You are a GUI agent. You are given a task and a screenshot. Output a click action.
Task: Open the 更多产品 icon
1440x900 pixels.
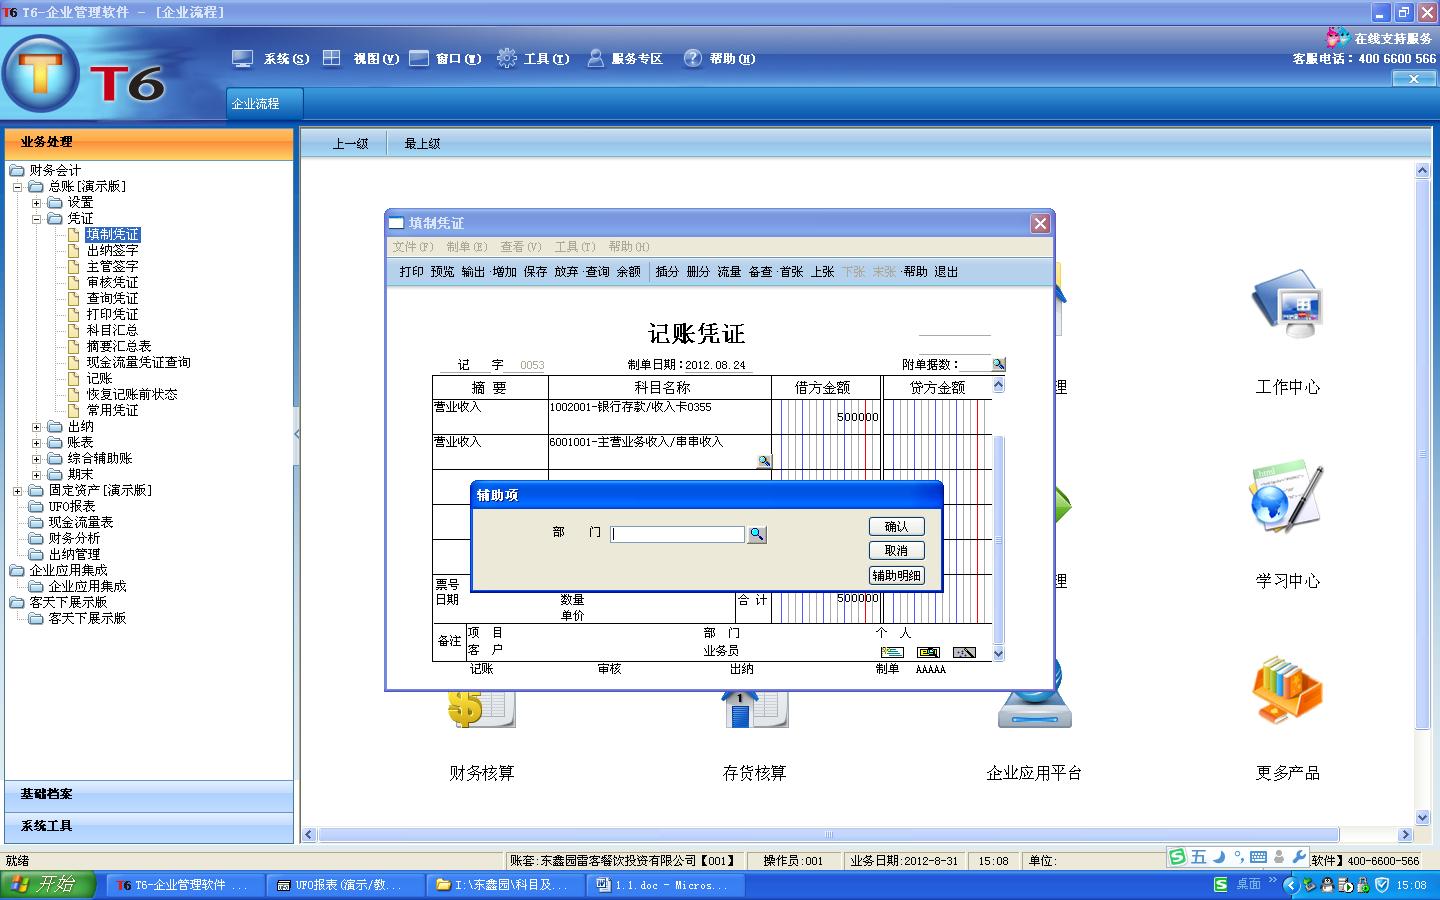pos(1288,690)
